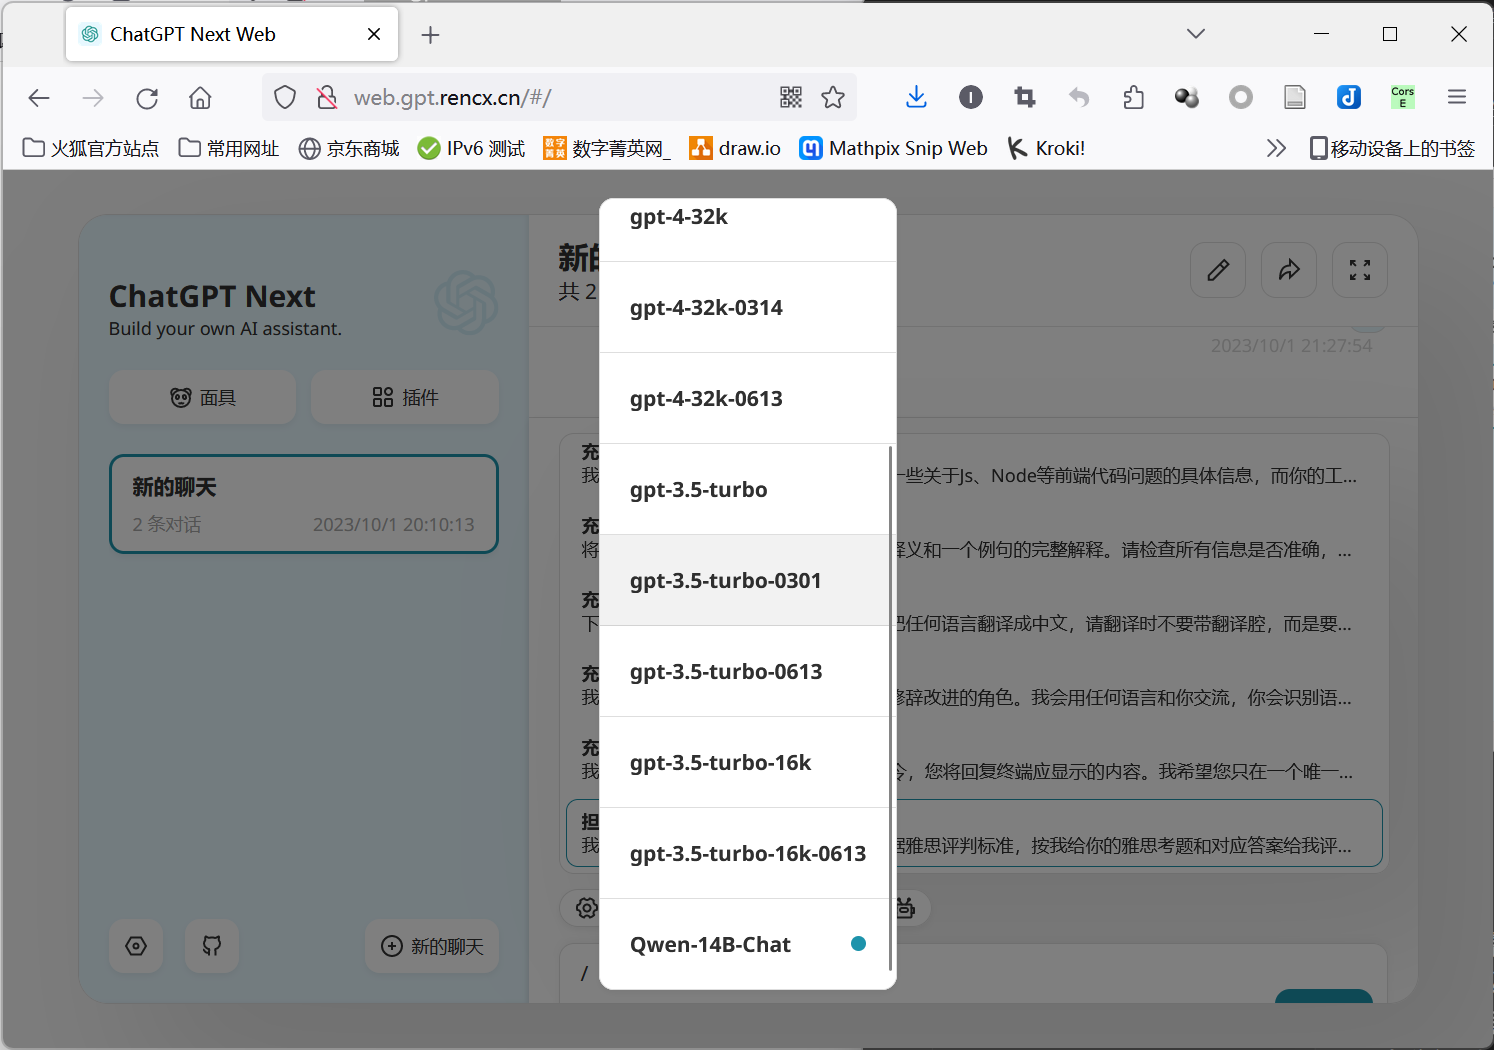Open the 新的聊天 conversation card
The width and height of the screenshot is (1494, 1050).
click(x=304, y=504)
